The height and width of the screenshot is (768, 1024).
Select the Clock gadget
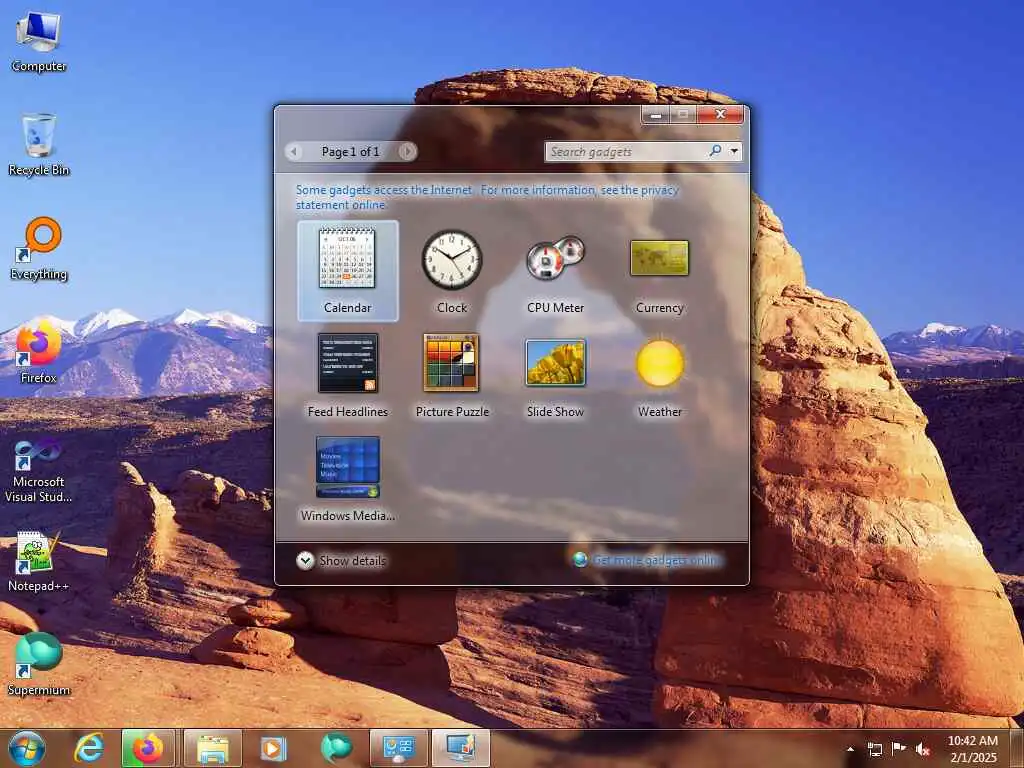point(451,270)
